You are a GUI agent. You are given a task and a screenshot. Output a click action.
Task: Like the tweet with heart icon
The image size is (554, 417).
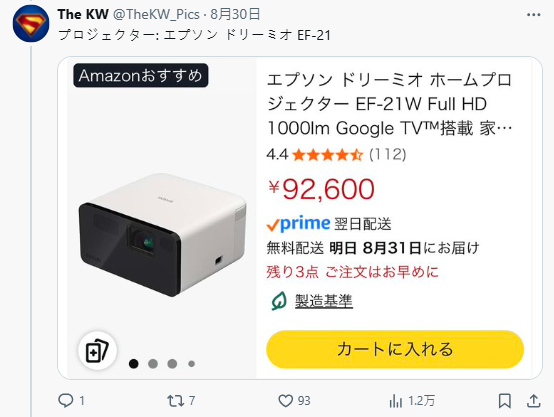coord(285,401)
